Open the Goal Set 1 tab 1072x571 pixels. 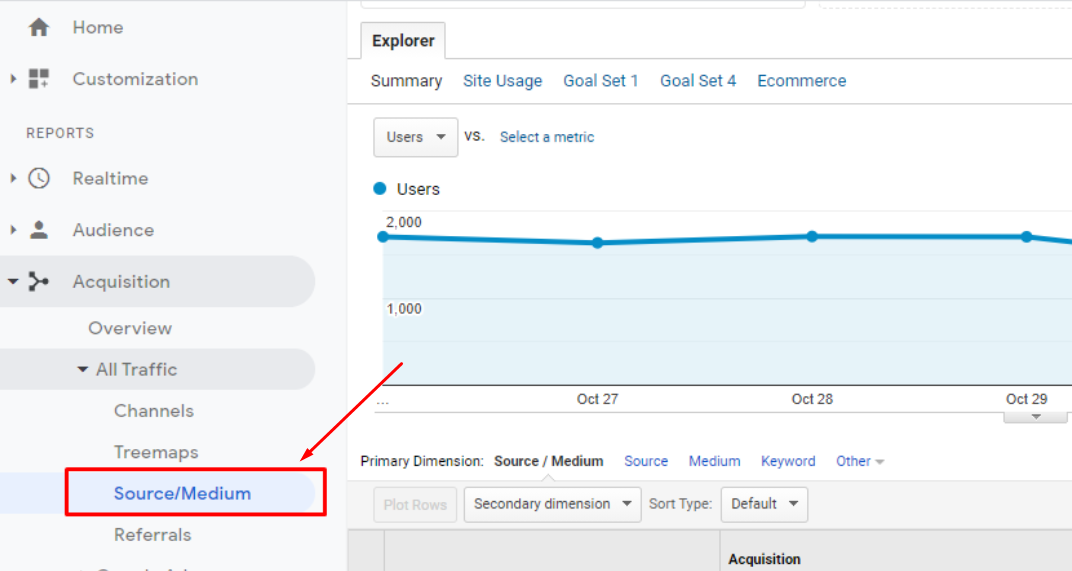point(601,81)
